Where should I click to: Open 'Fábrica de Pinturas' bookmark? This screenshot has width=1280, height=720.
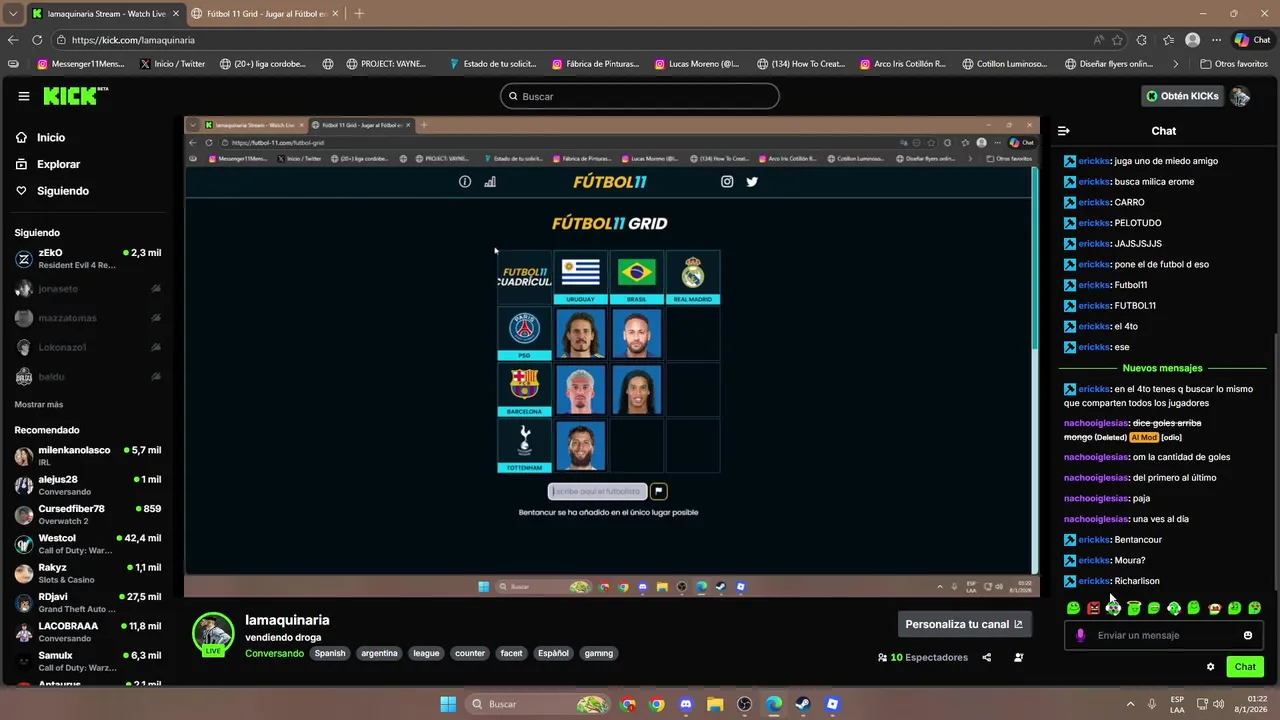click(595, 64)
